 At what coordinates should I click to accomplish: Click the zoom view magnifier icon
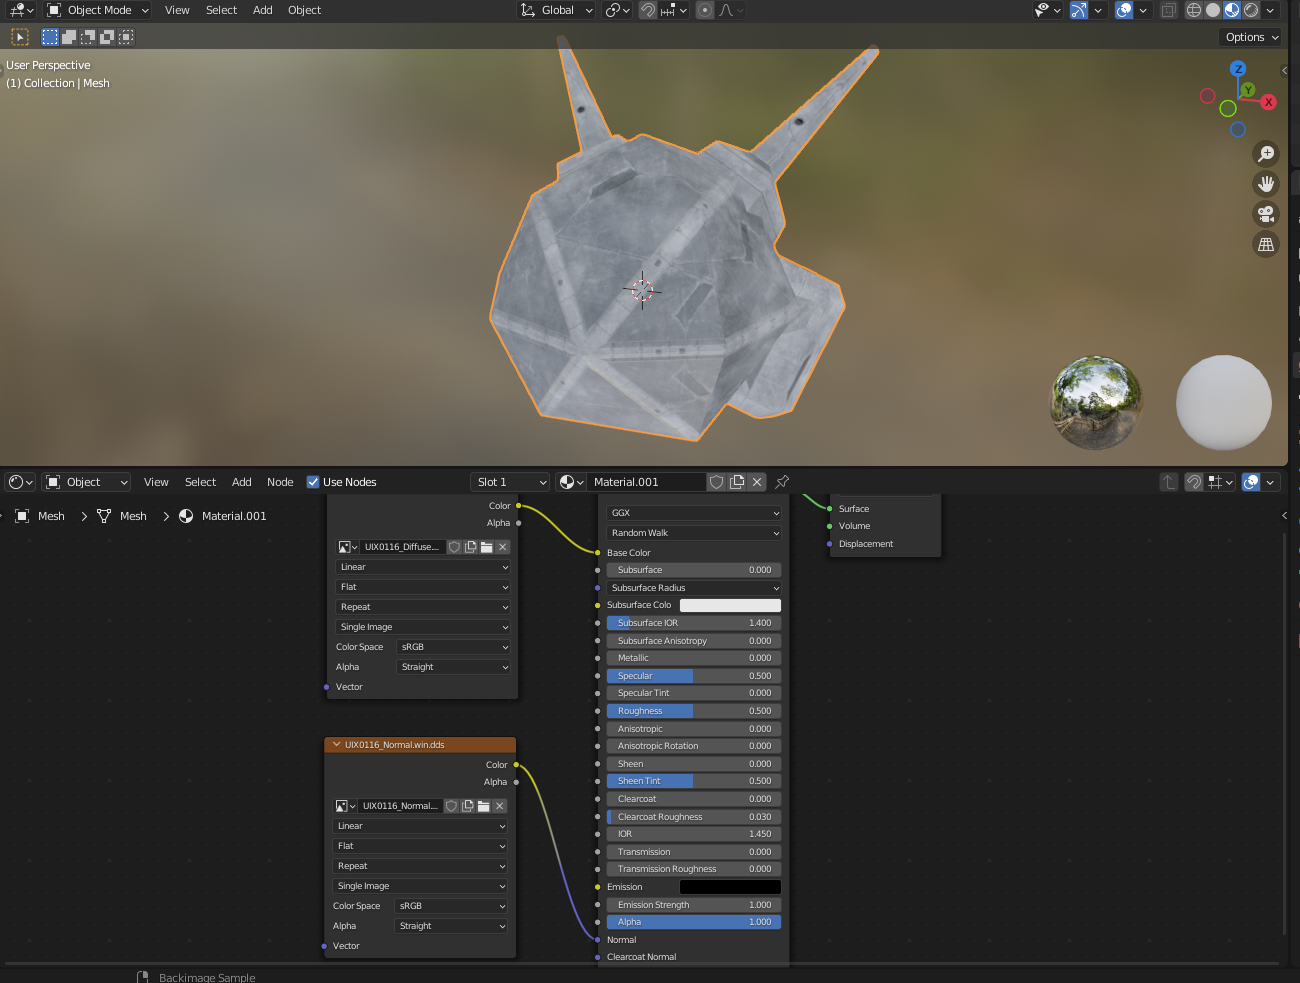1266,153
